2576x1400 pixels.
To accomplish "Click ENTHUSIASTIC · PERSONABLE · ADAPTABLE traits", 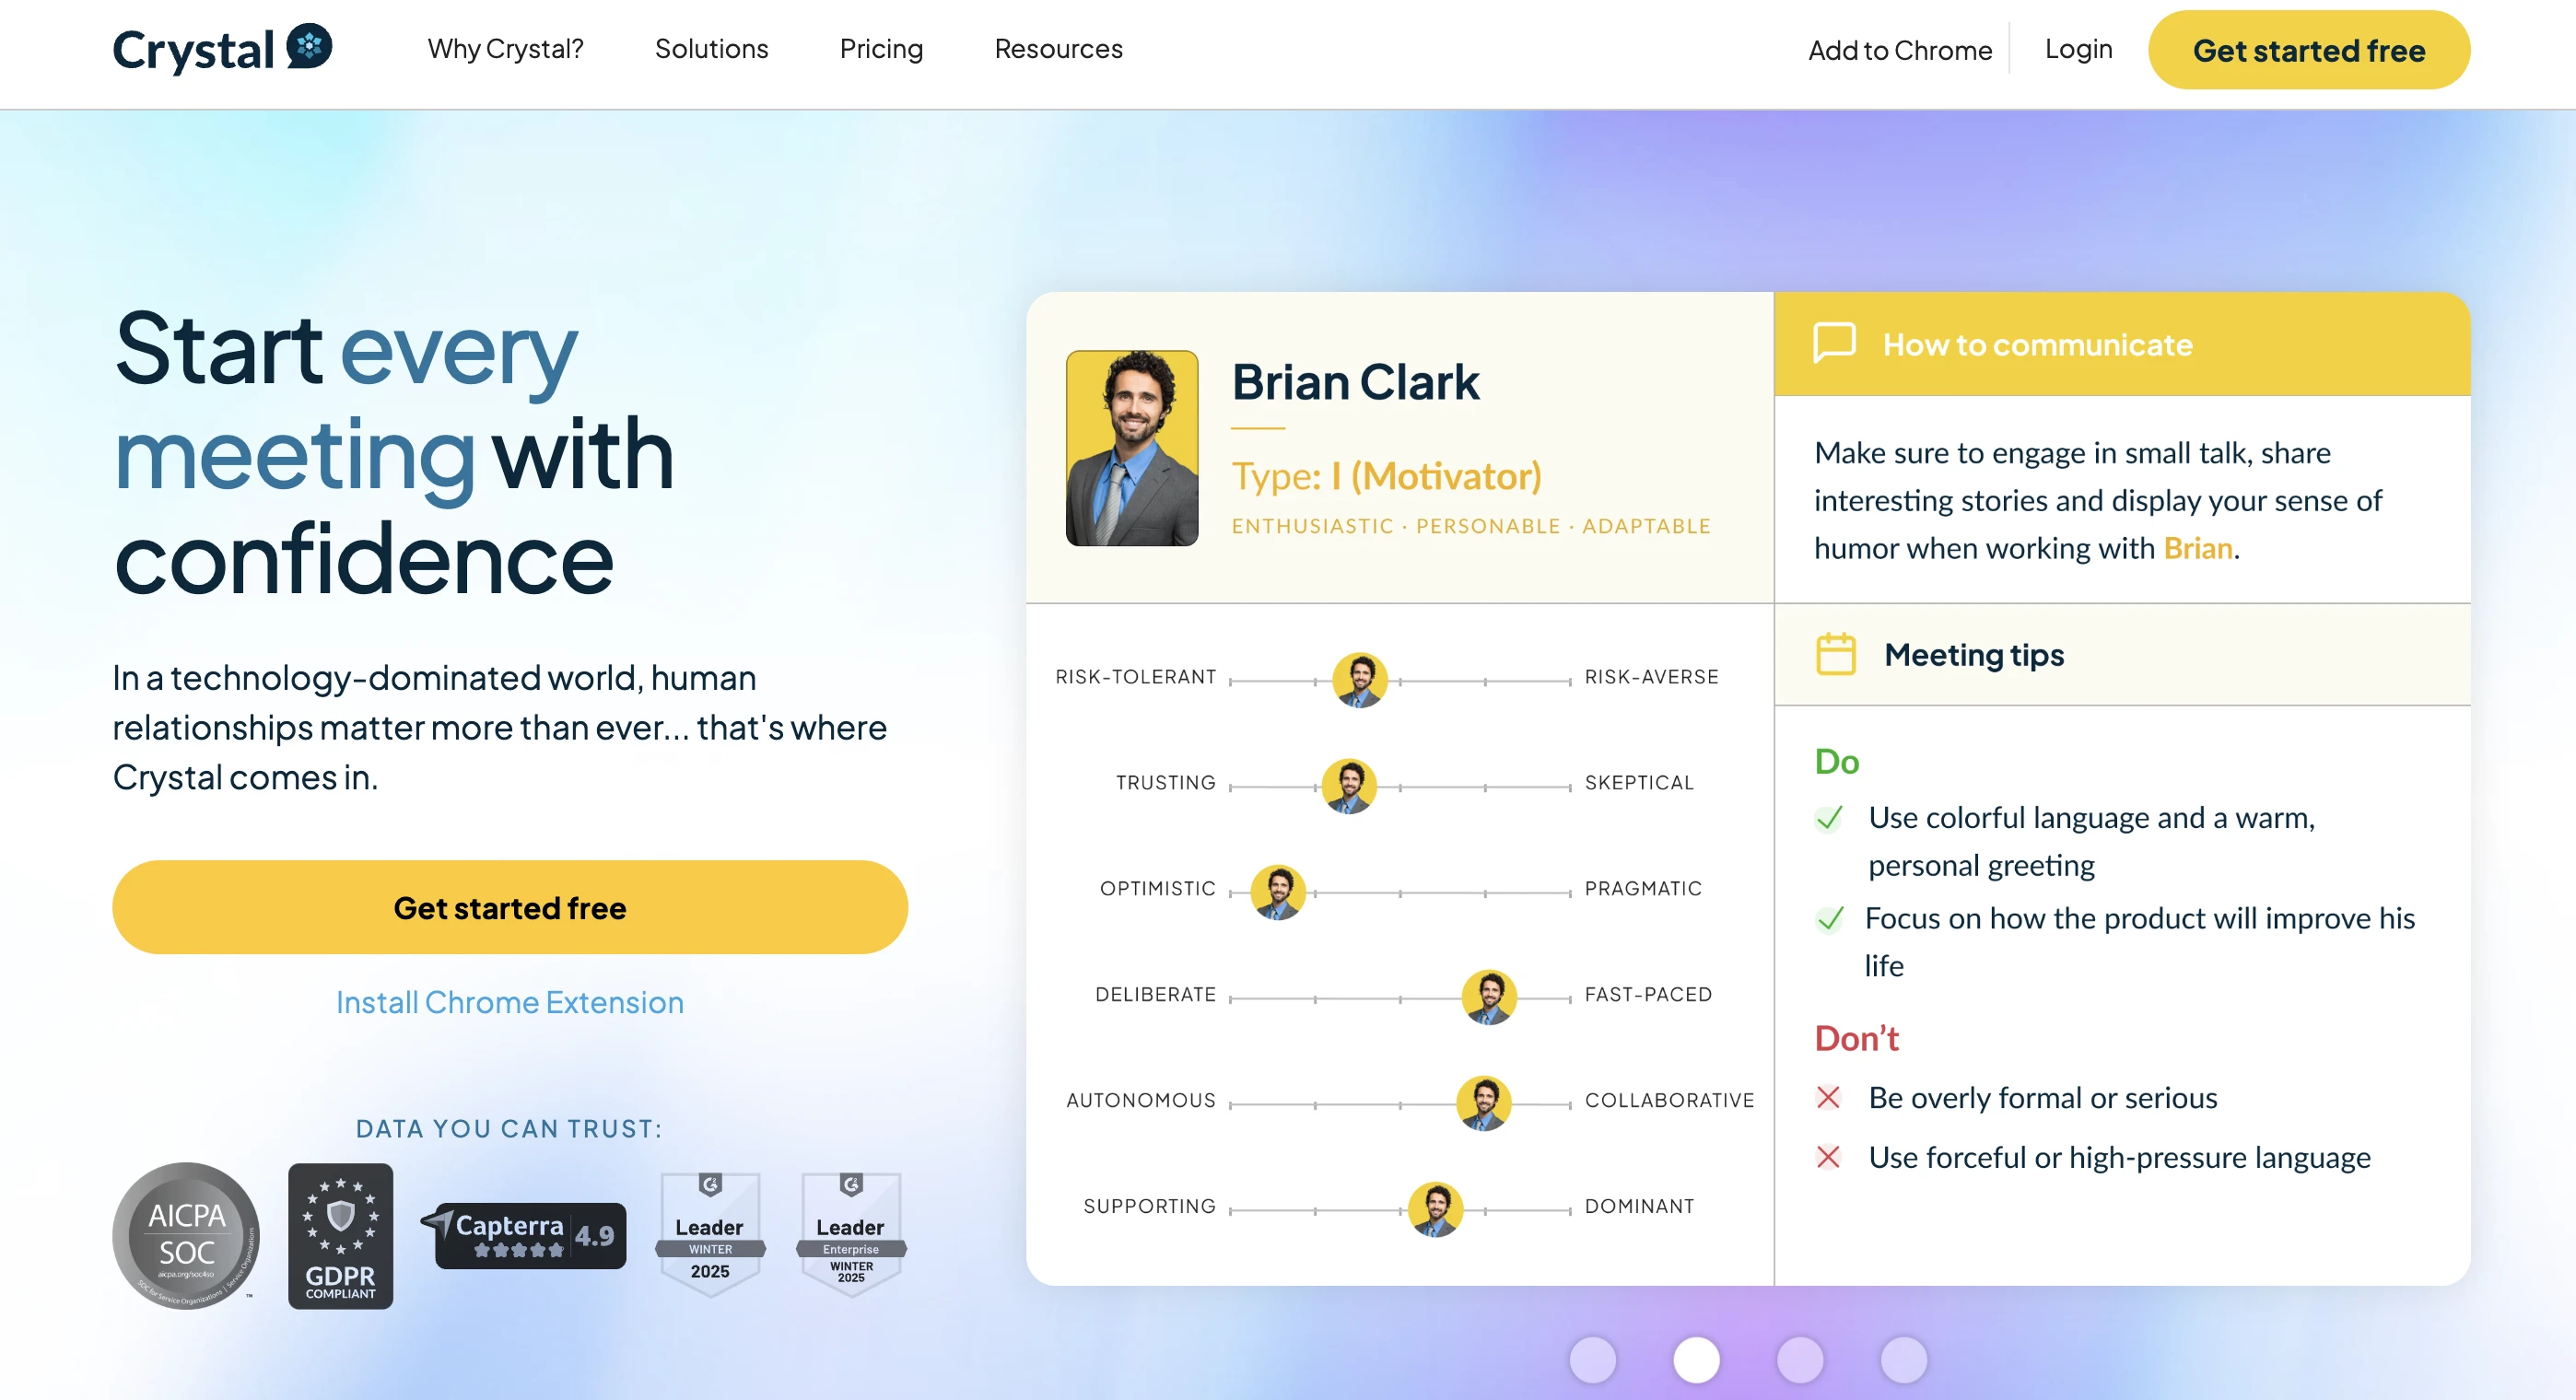I will (1471, 526).
